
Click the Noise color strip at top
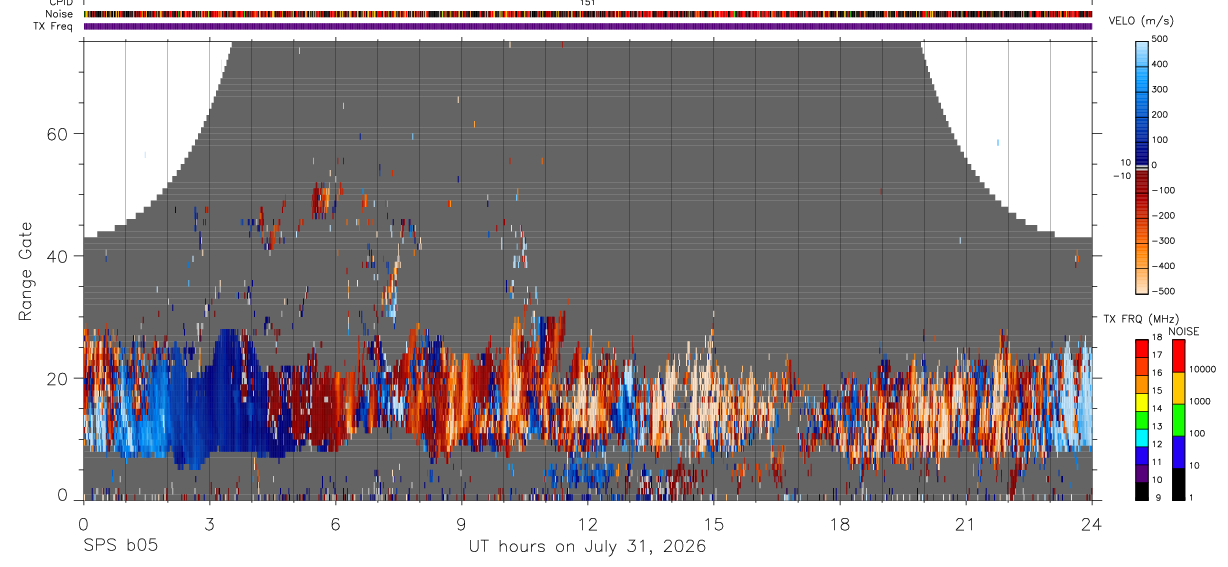pyautogui.click(x=588, y=15)
